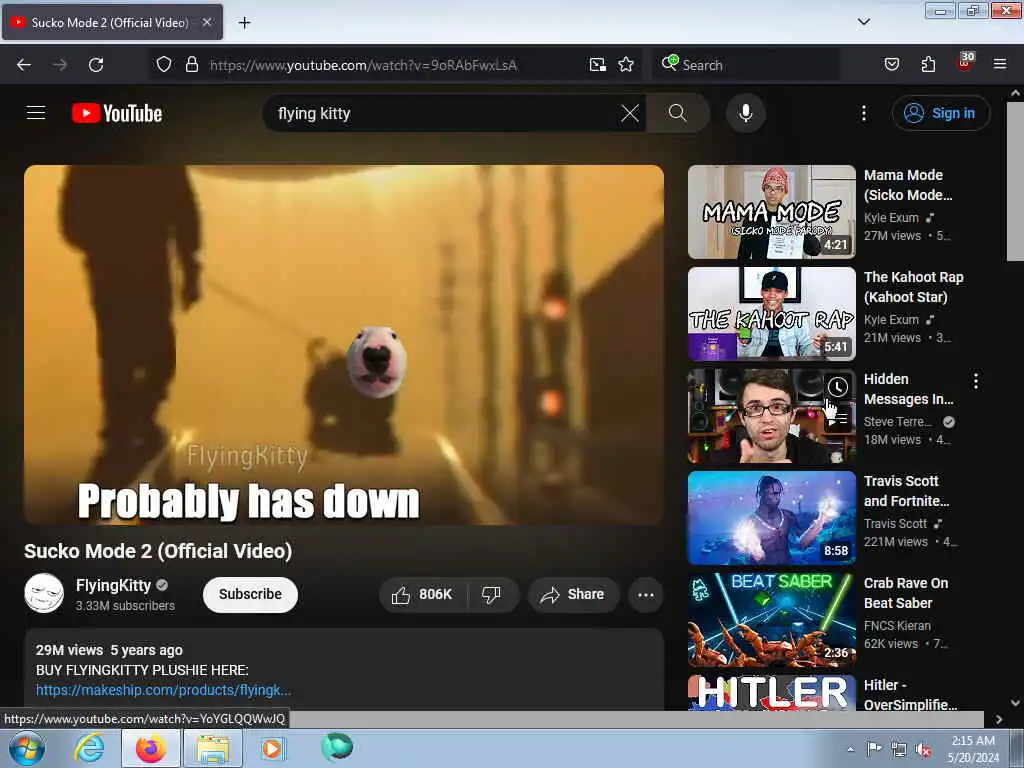Open network tray icon

coord(899,750)
